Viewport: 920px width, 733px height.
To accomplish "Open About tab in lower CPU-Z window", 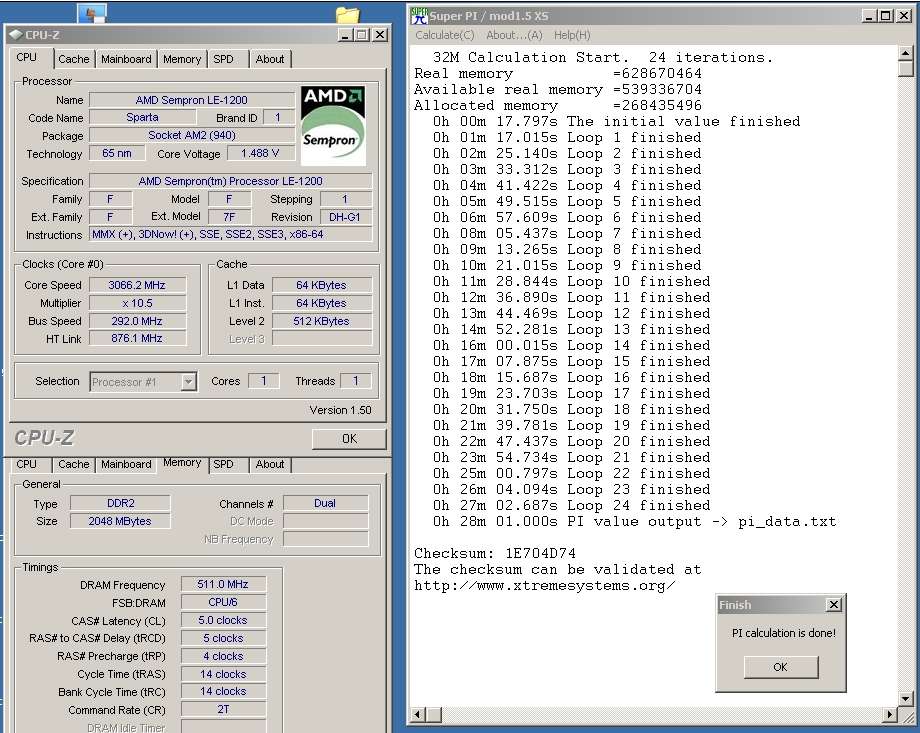I will [x=270, y=464].
